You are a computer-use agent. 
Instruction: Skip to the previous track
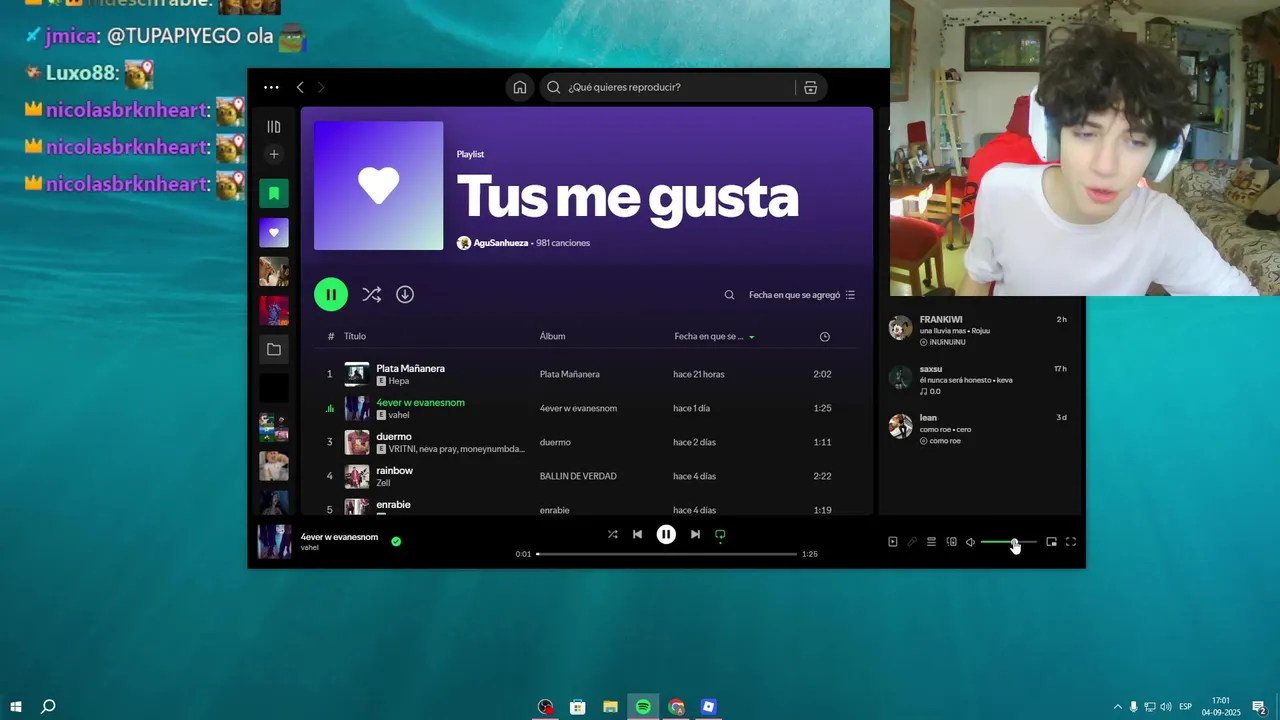coord(637,534)
